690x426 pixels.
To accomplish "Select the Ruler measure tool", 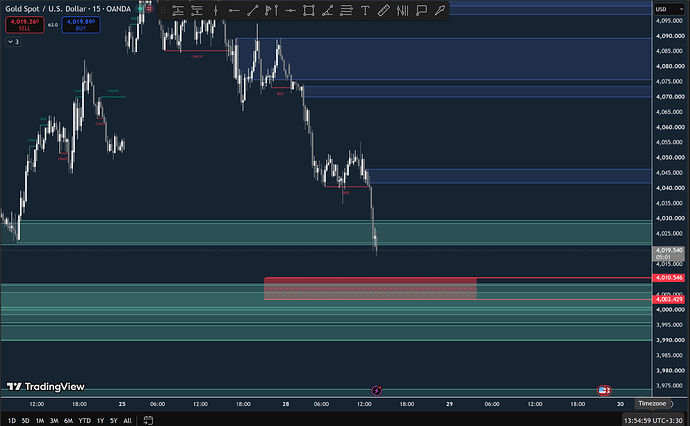I will click(384, 11).
